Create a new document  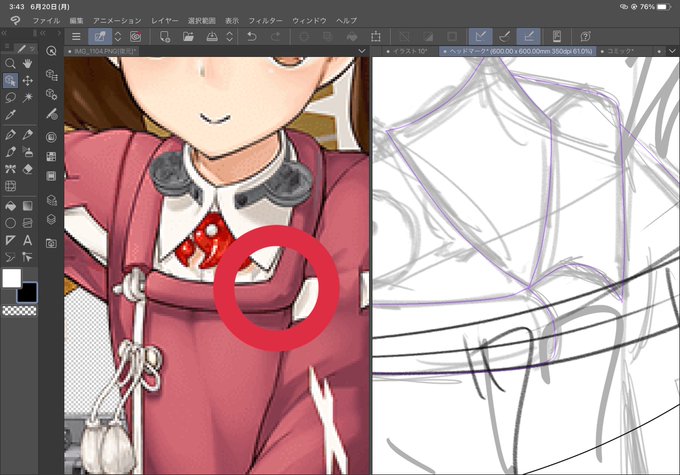coord(164,37)
